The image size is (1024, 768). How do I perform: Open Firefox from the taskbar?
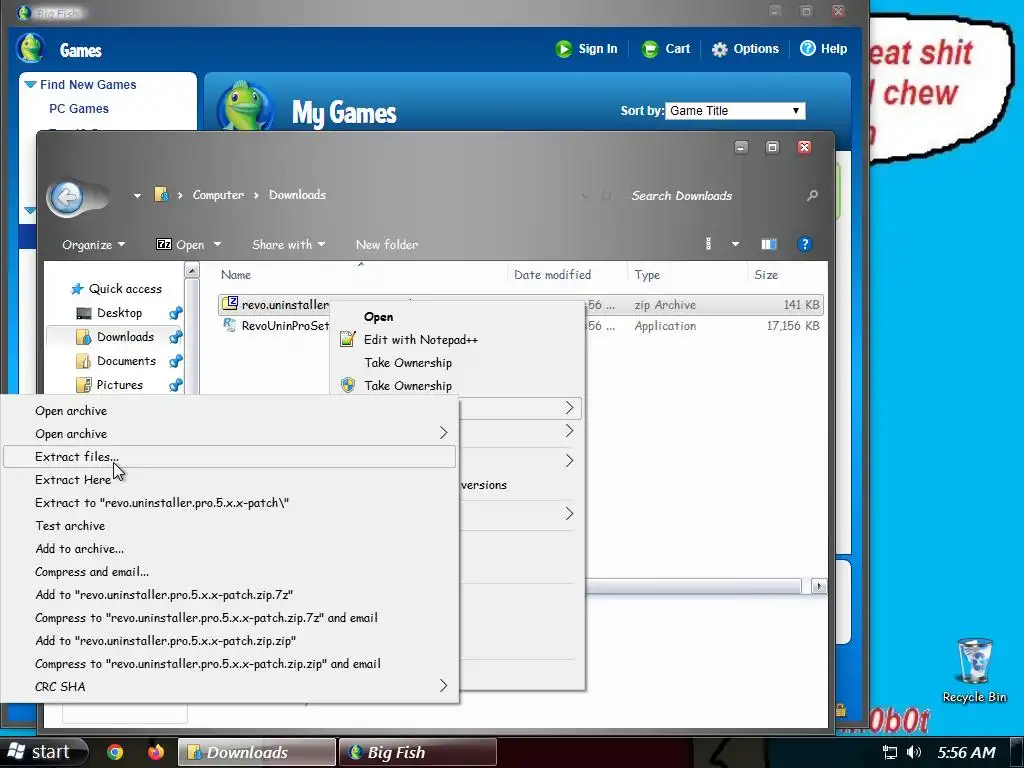[x=155, y=752]
